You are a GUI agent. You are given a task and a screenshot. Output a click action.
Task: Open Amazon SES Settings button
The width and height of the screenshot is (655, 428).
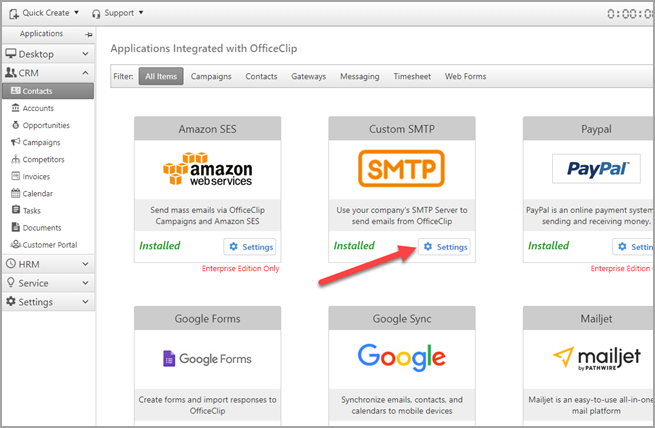250,247
